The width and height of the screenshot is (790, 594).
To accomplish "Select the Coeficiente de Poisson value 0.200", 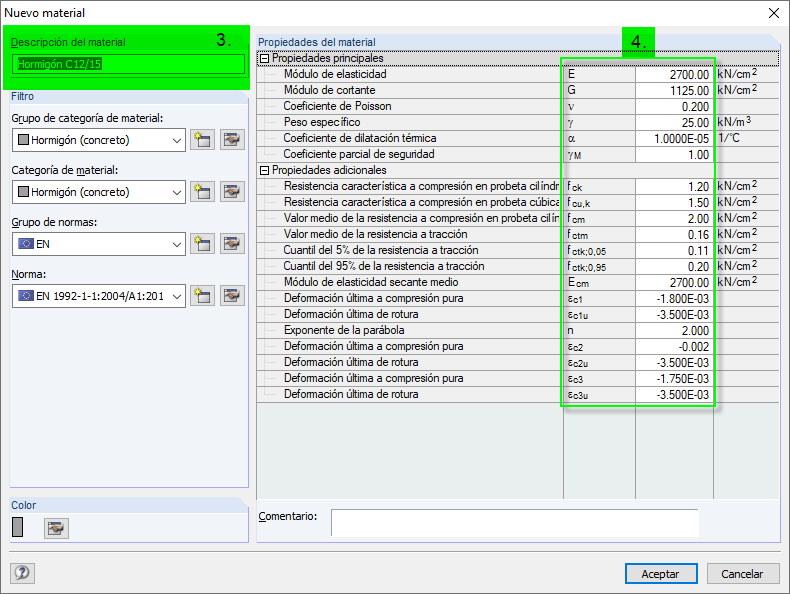I will click(x=674, y=107).
